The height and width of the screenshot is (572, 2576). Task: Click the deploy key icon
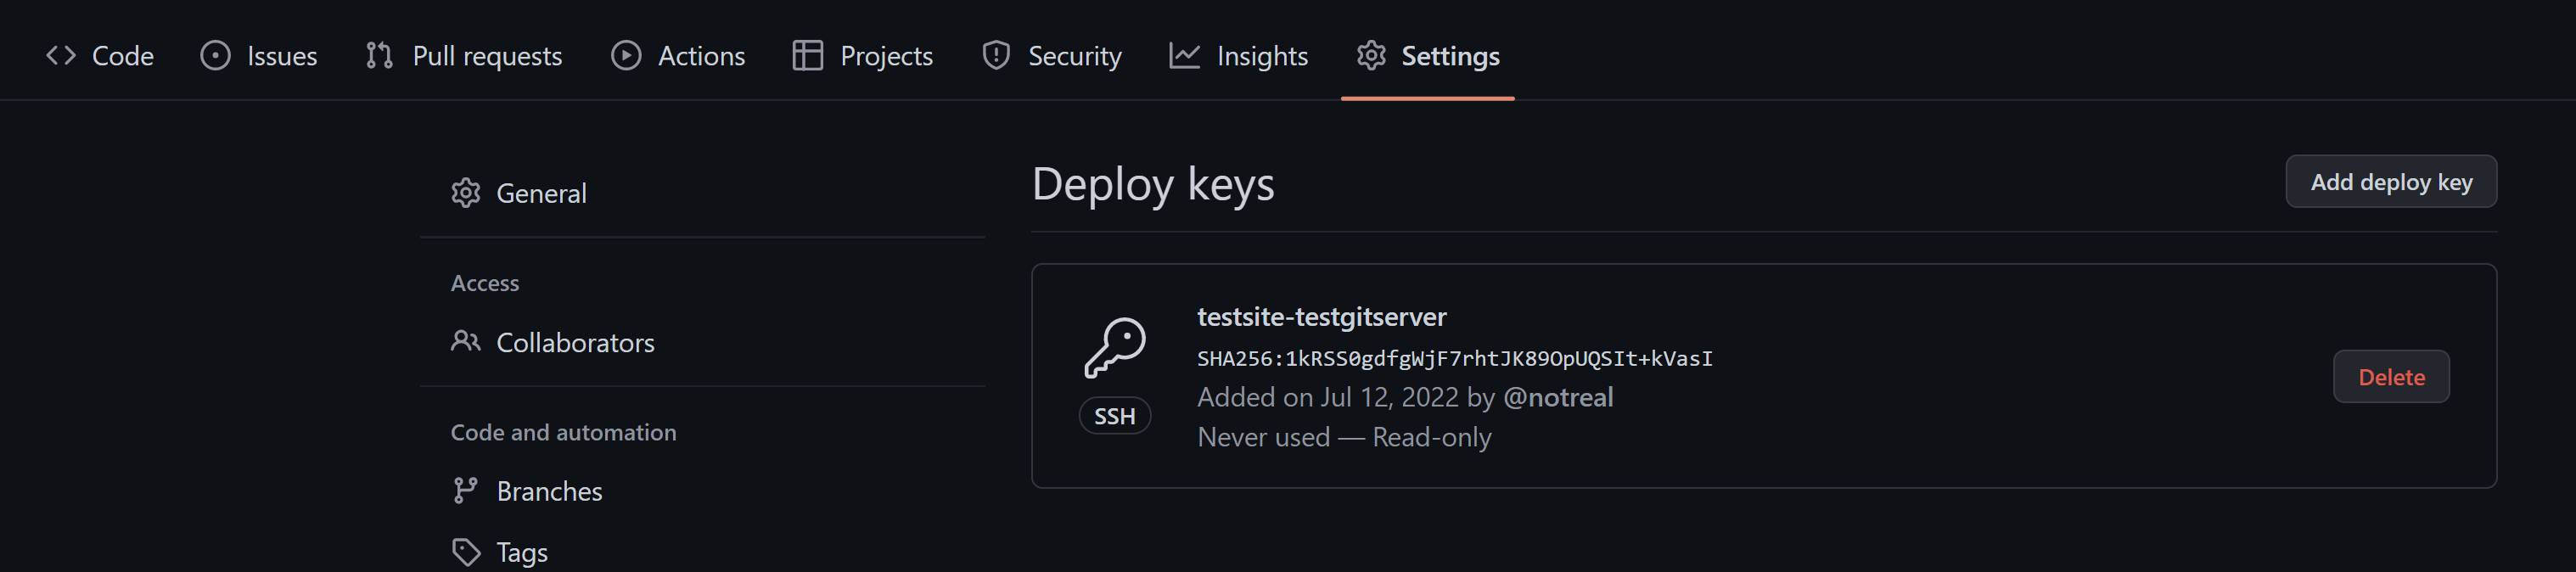click(1115, 348)
